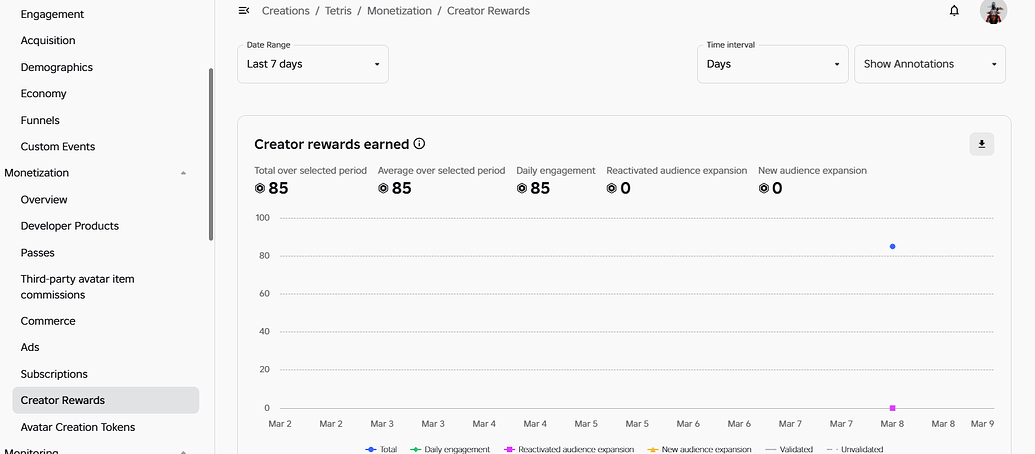Screen dimensions: 1035x454
Task: Open Economy page
Action: 44,94
